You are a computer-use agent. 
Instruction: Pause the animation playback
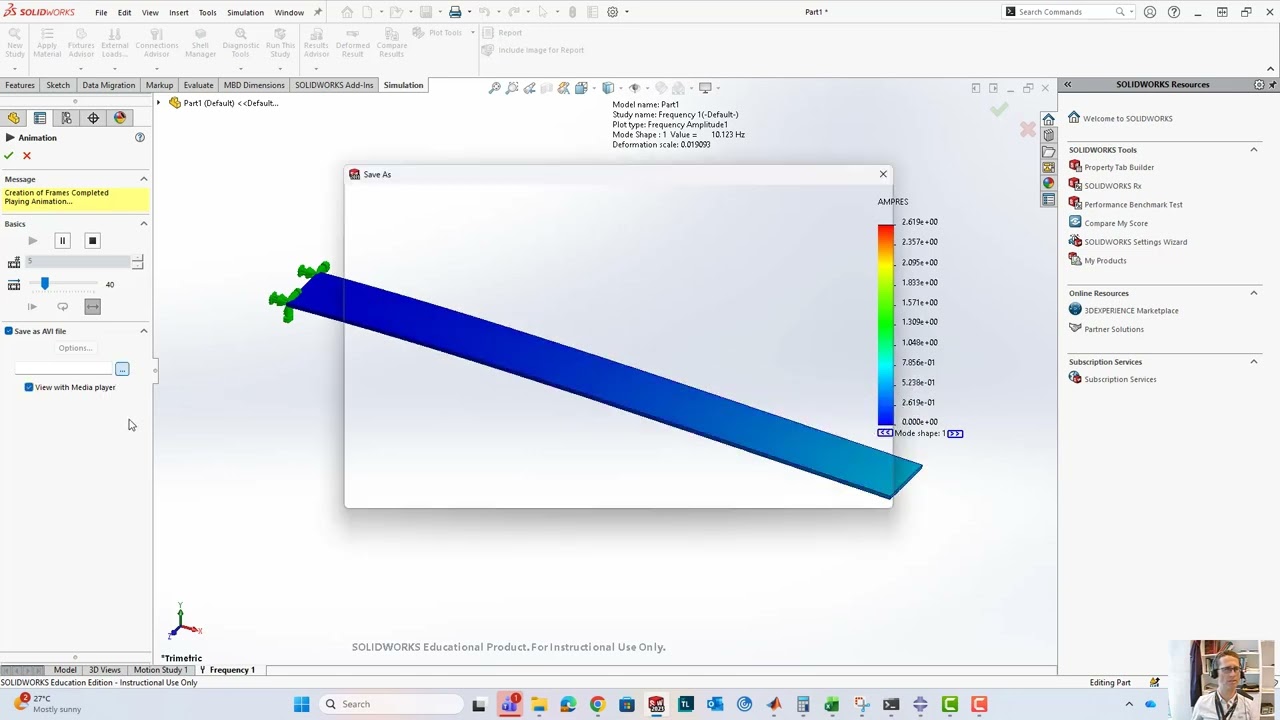(62, 241)
